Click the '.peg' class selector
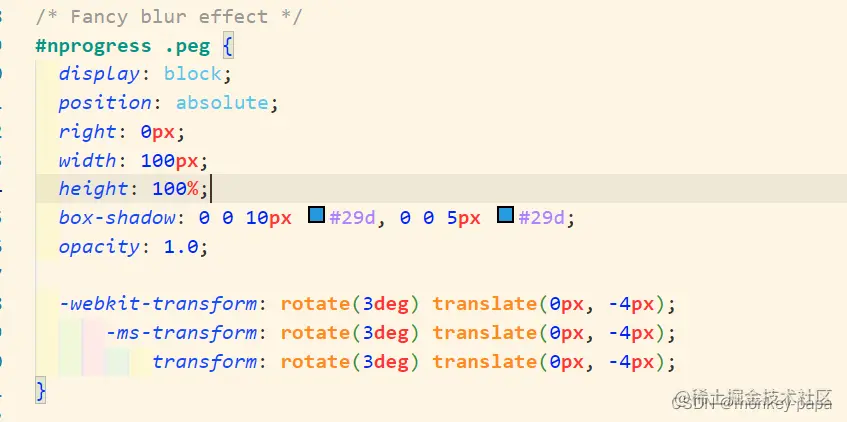This screenshot has width=847, height=422. pyautogui.click(x=187, y=47)
